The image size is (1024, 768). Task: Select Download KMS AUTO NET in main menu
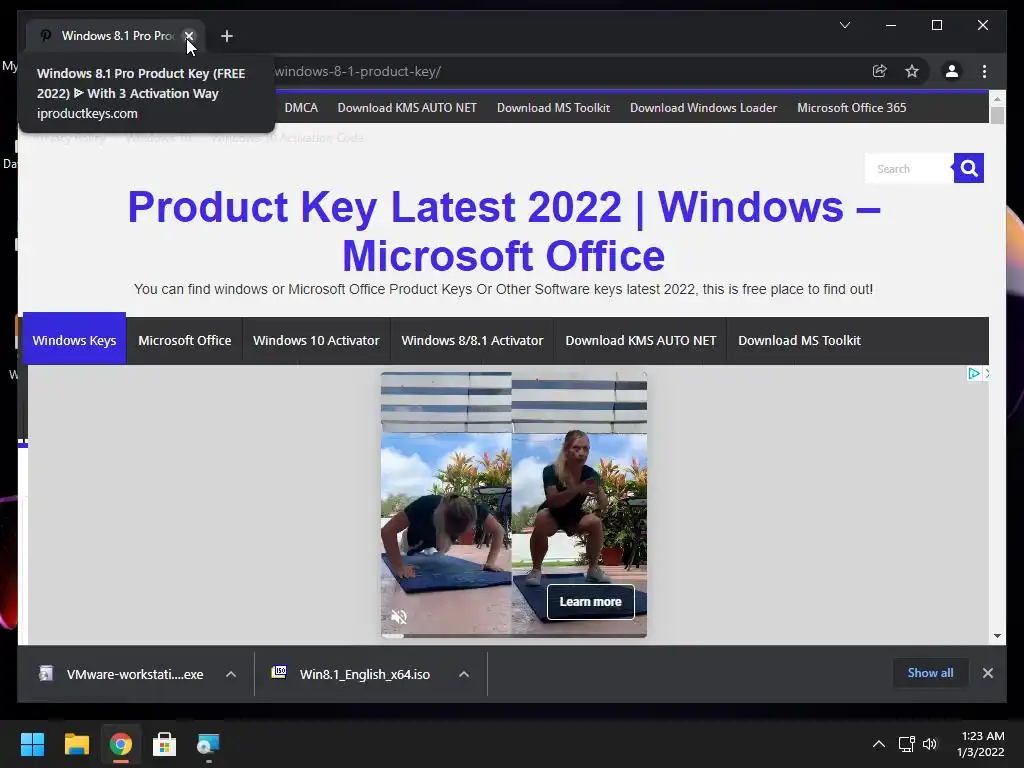click(641, 340)
